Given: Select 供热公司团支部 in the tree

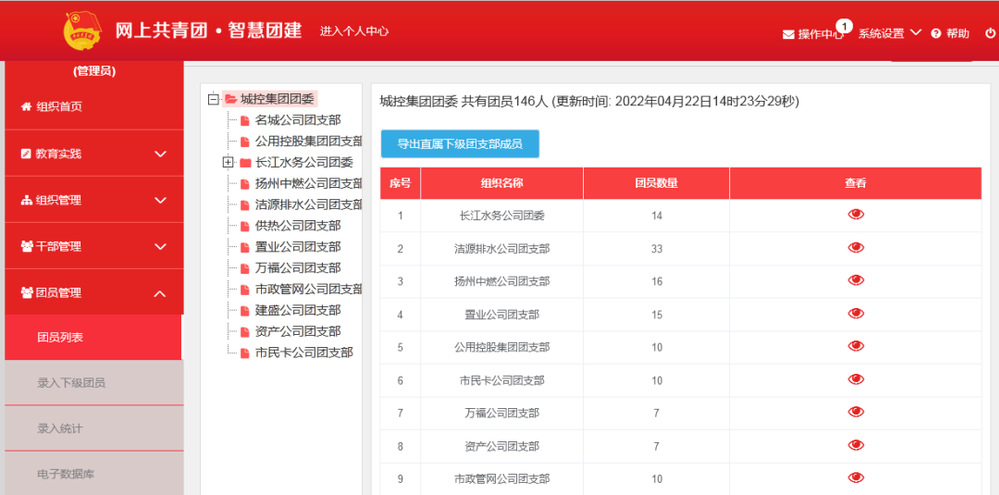Looking at the screenshot, I should click(x=297, y=226).
